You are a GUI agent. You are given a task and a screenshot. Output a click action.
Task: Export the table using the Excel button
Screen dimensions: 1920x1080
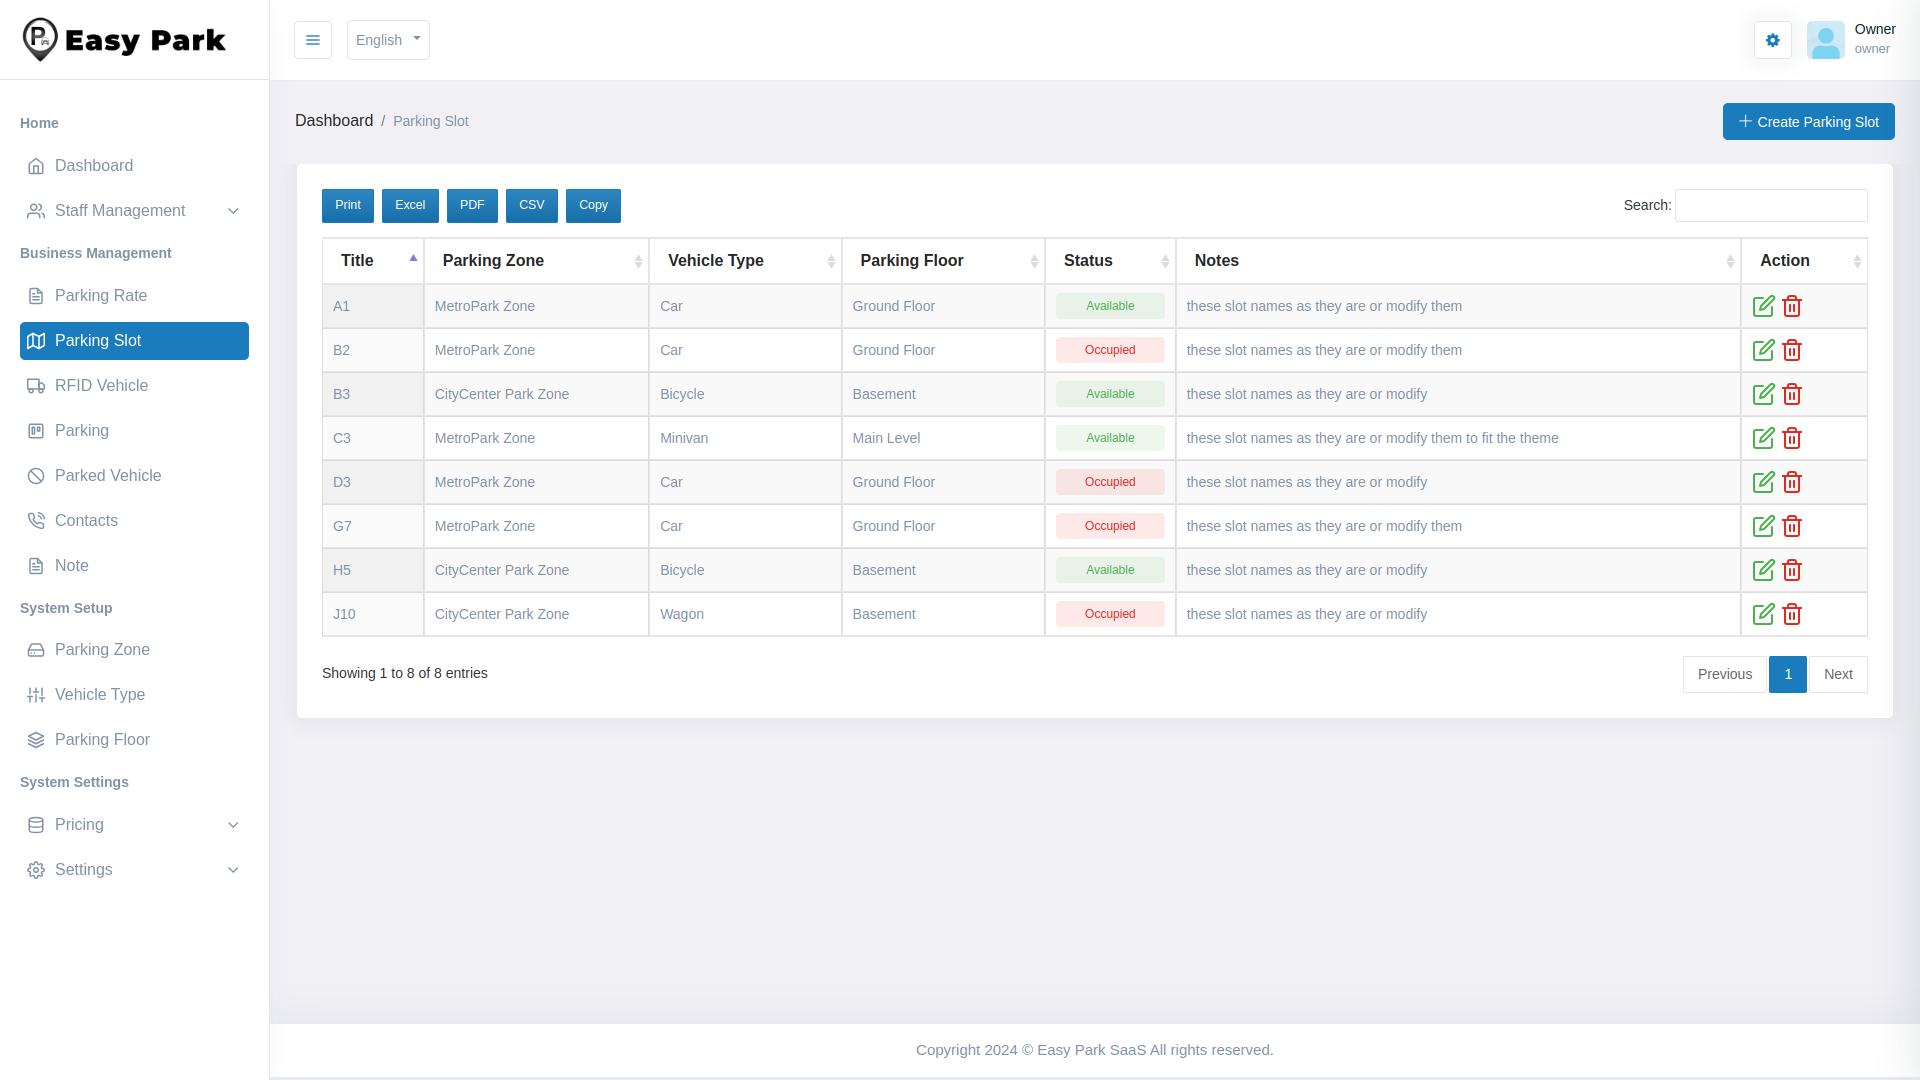(x=410, y=205)
